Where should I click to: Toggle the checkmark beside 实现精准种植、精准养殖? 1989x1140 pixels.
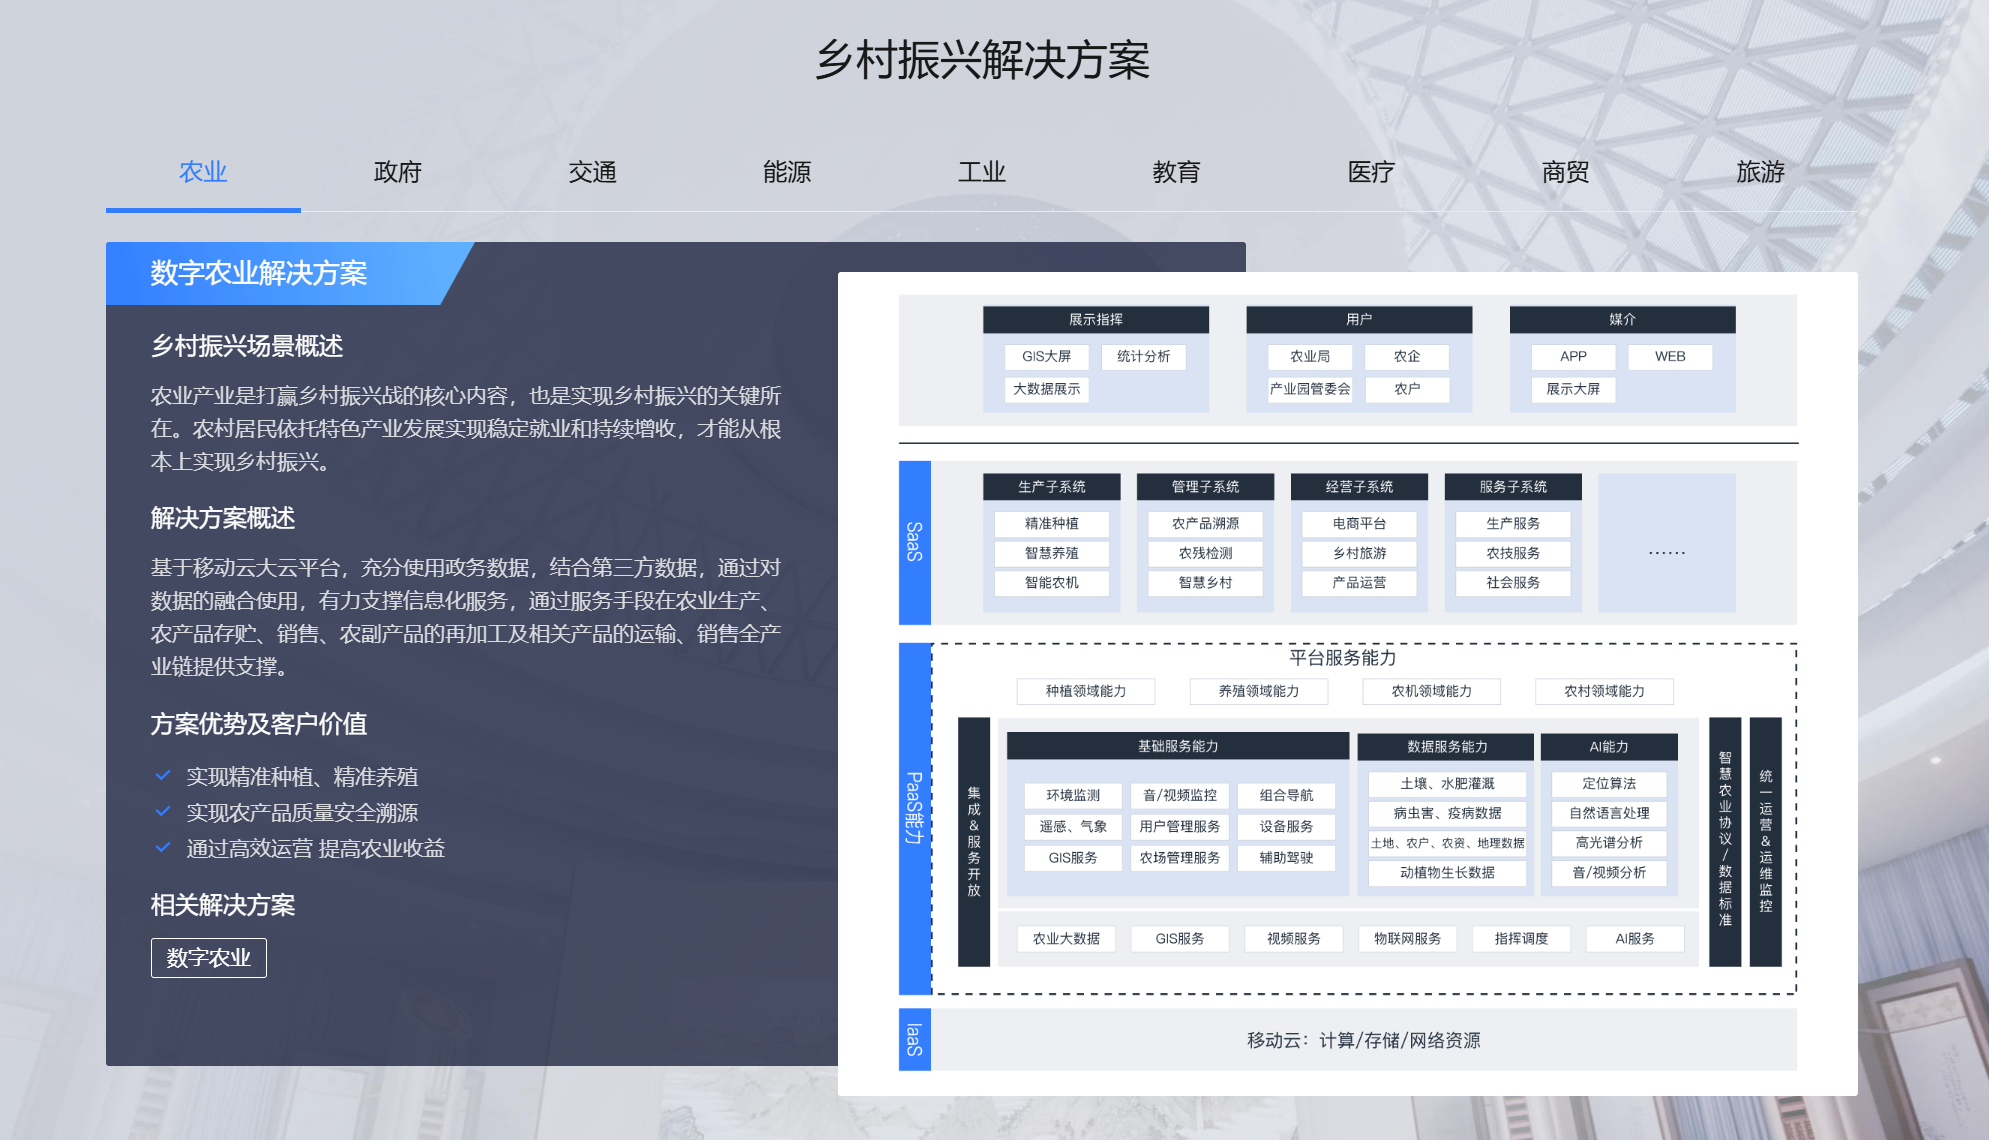pyautogui.click(x=163, y=776)
